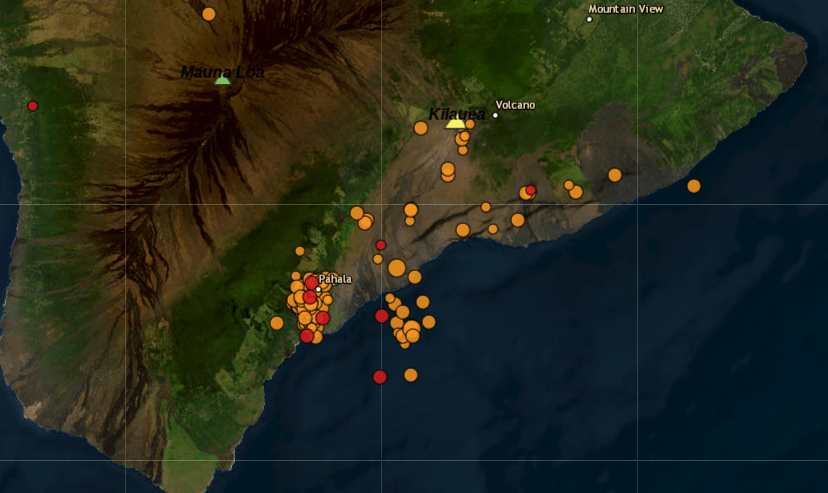Click the yellow Kilauea volcano triangle
Screen dimensions: 828x493
tap(455, 124)
